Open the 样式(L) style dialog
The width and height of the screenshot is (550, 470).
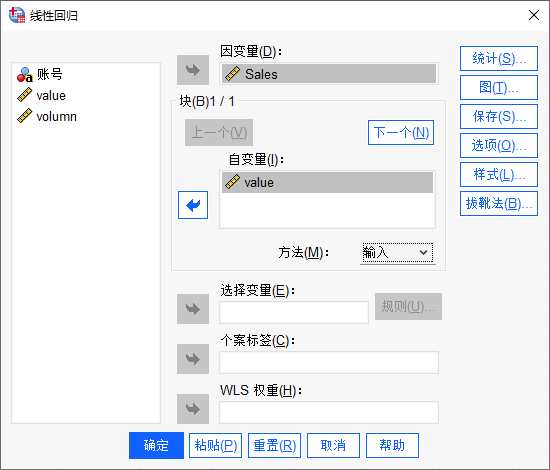point(499,175)
